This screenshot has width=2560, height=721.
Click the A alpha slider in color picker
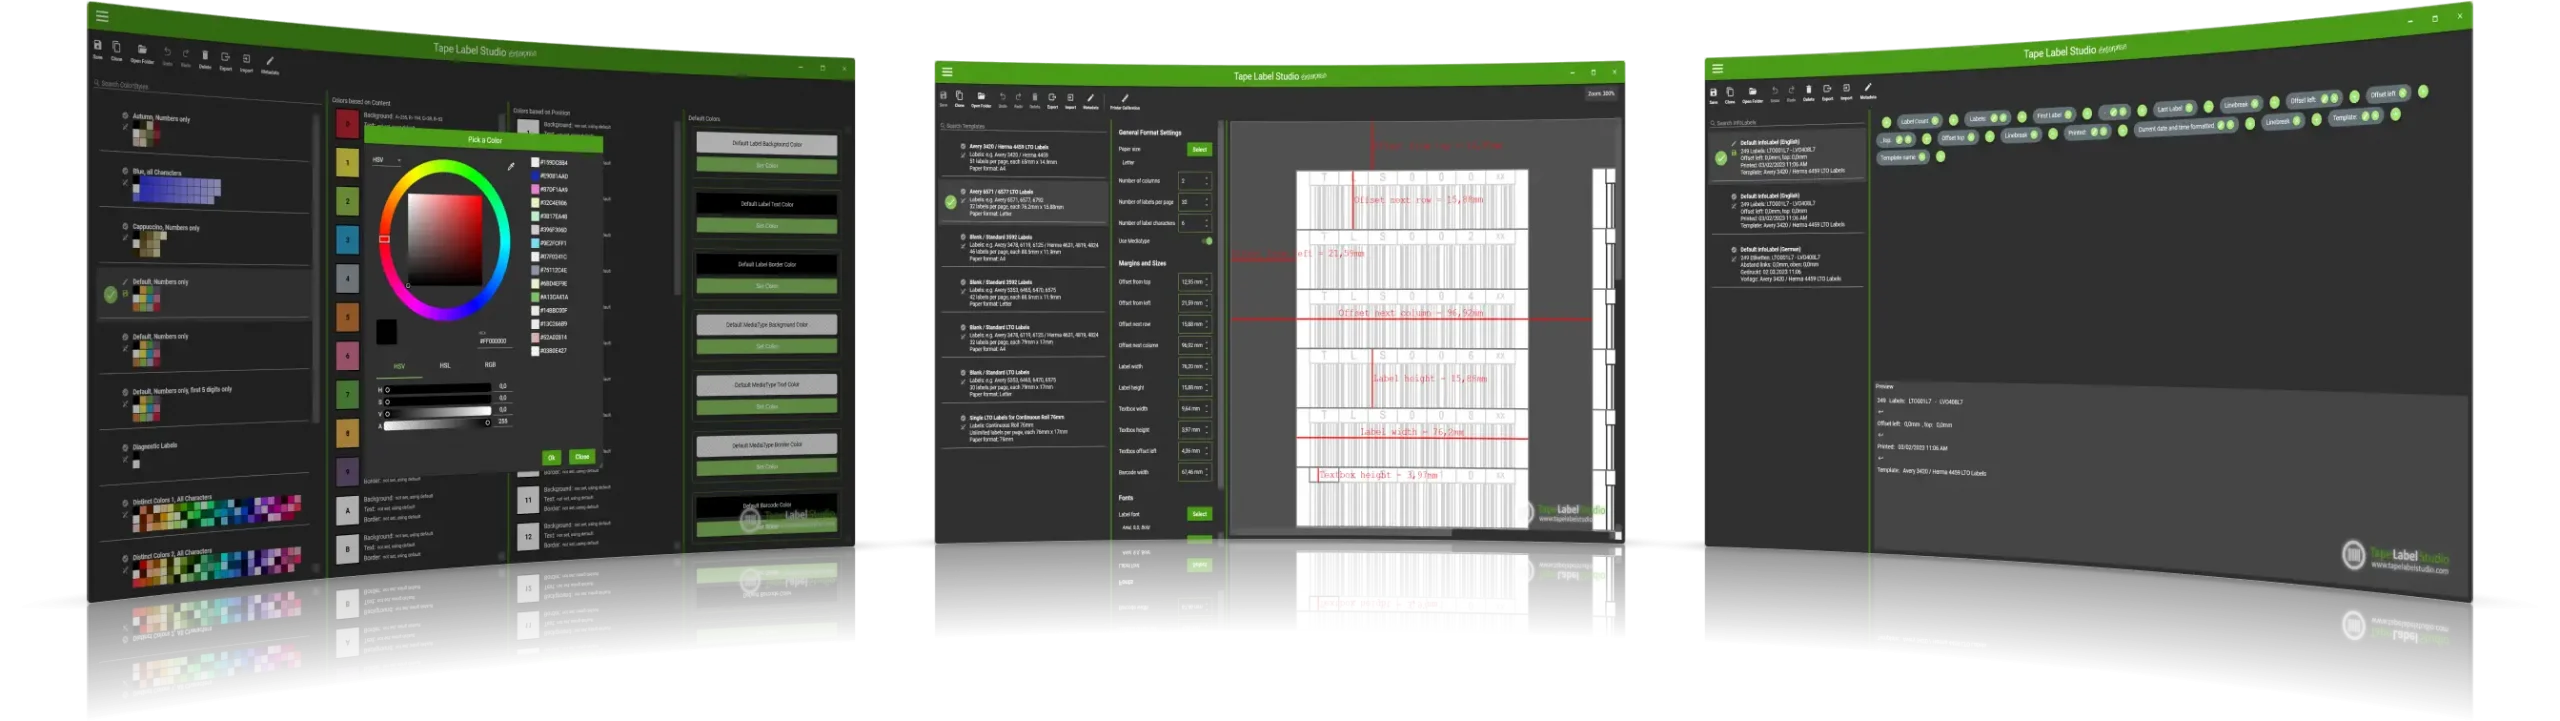(437, 424)
